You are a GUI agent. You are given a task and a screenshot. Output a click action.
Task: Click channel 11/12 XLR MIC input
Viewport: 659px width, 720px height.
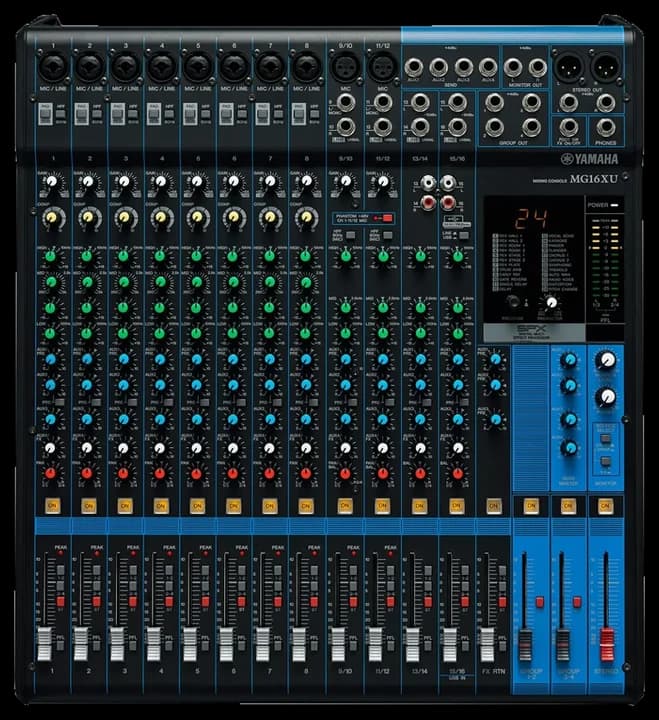(x=382, y=67)
